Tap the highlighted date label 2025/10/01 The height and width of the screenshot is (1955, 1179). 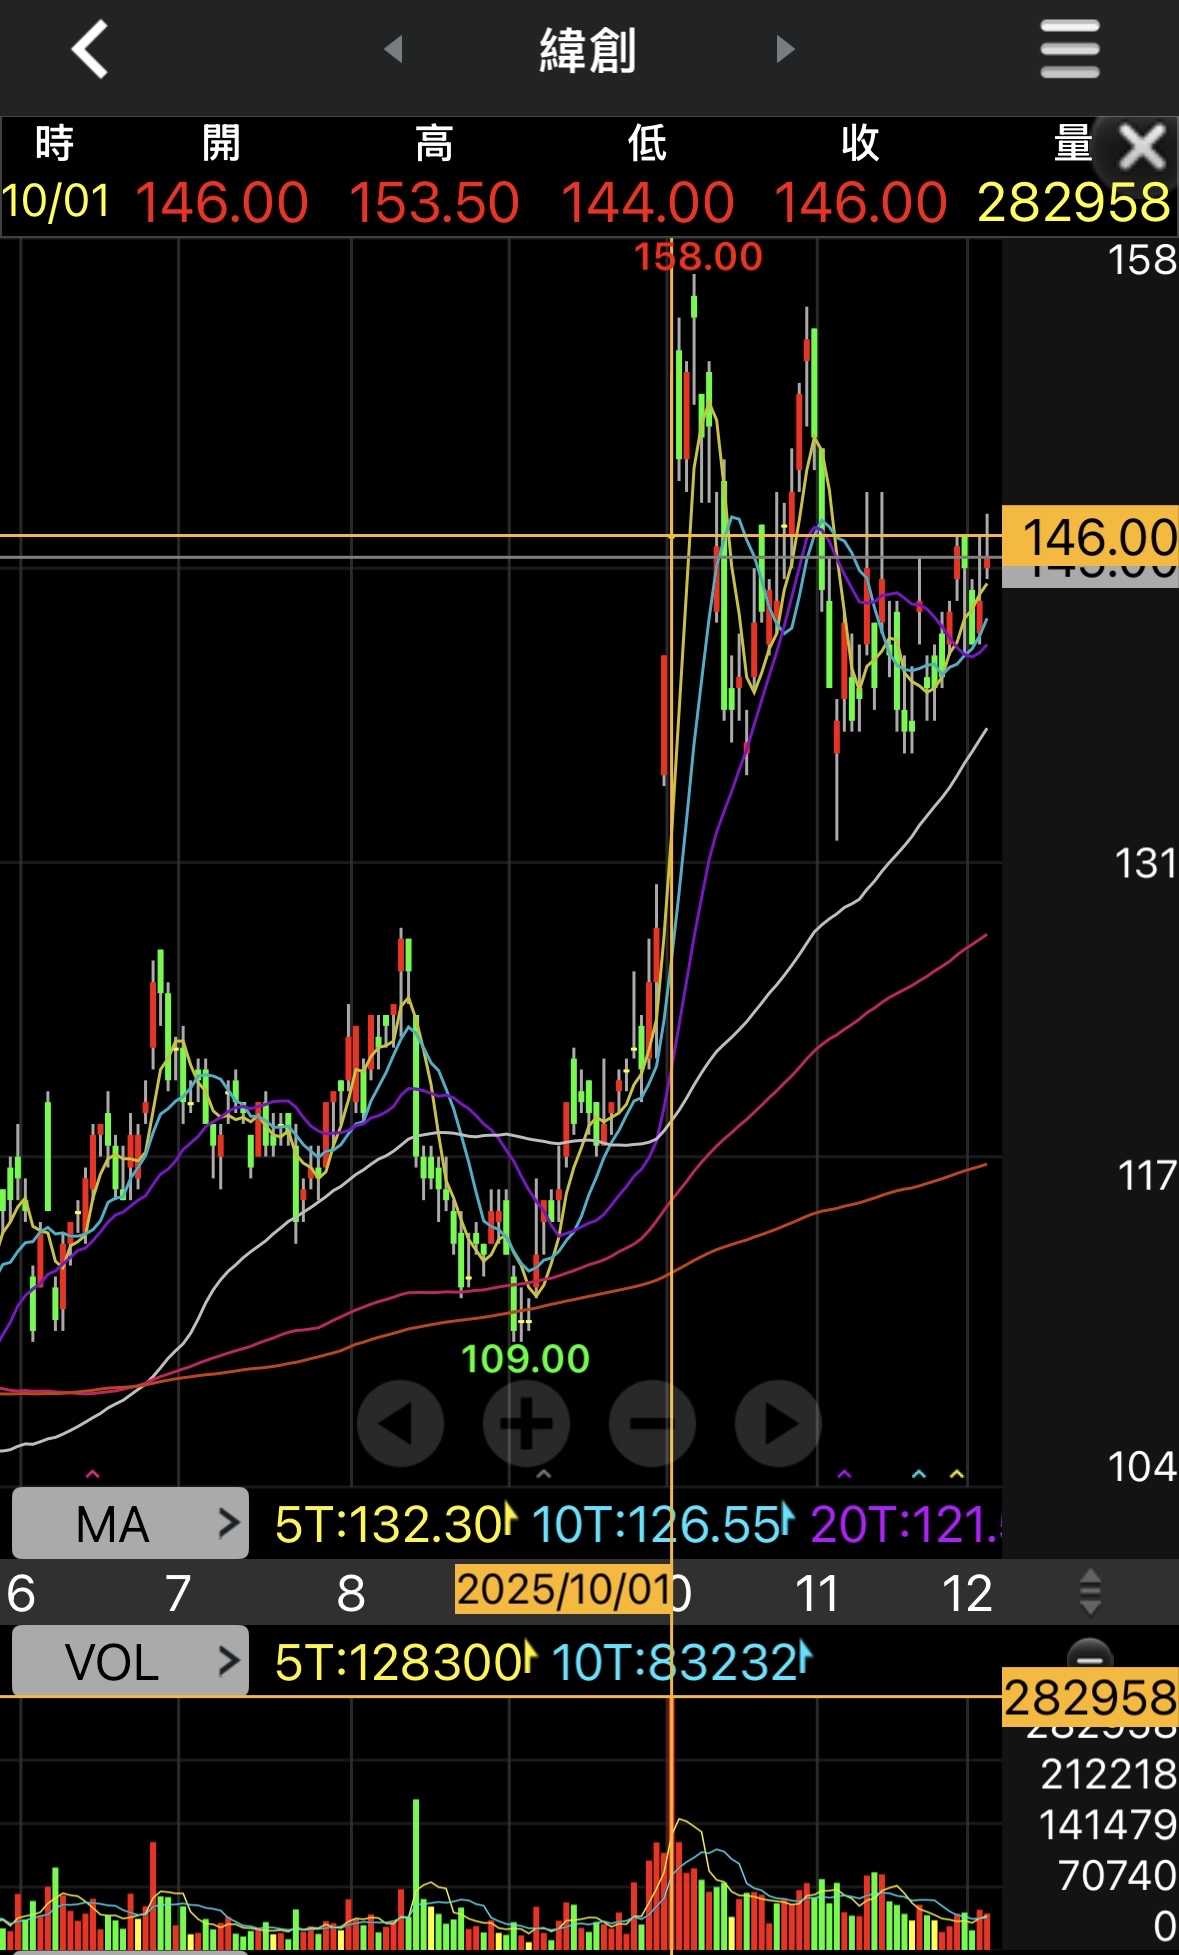(563, 1589)
